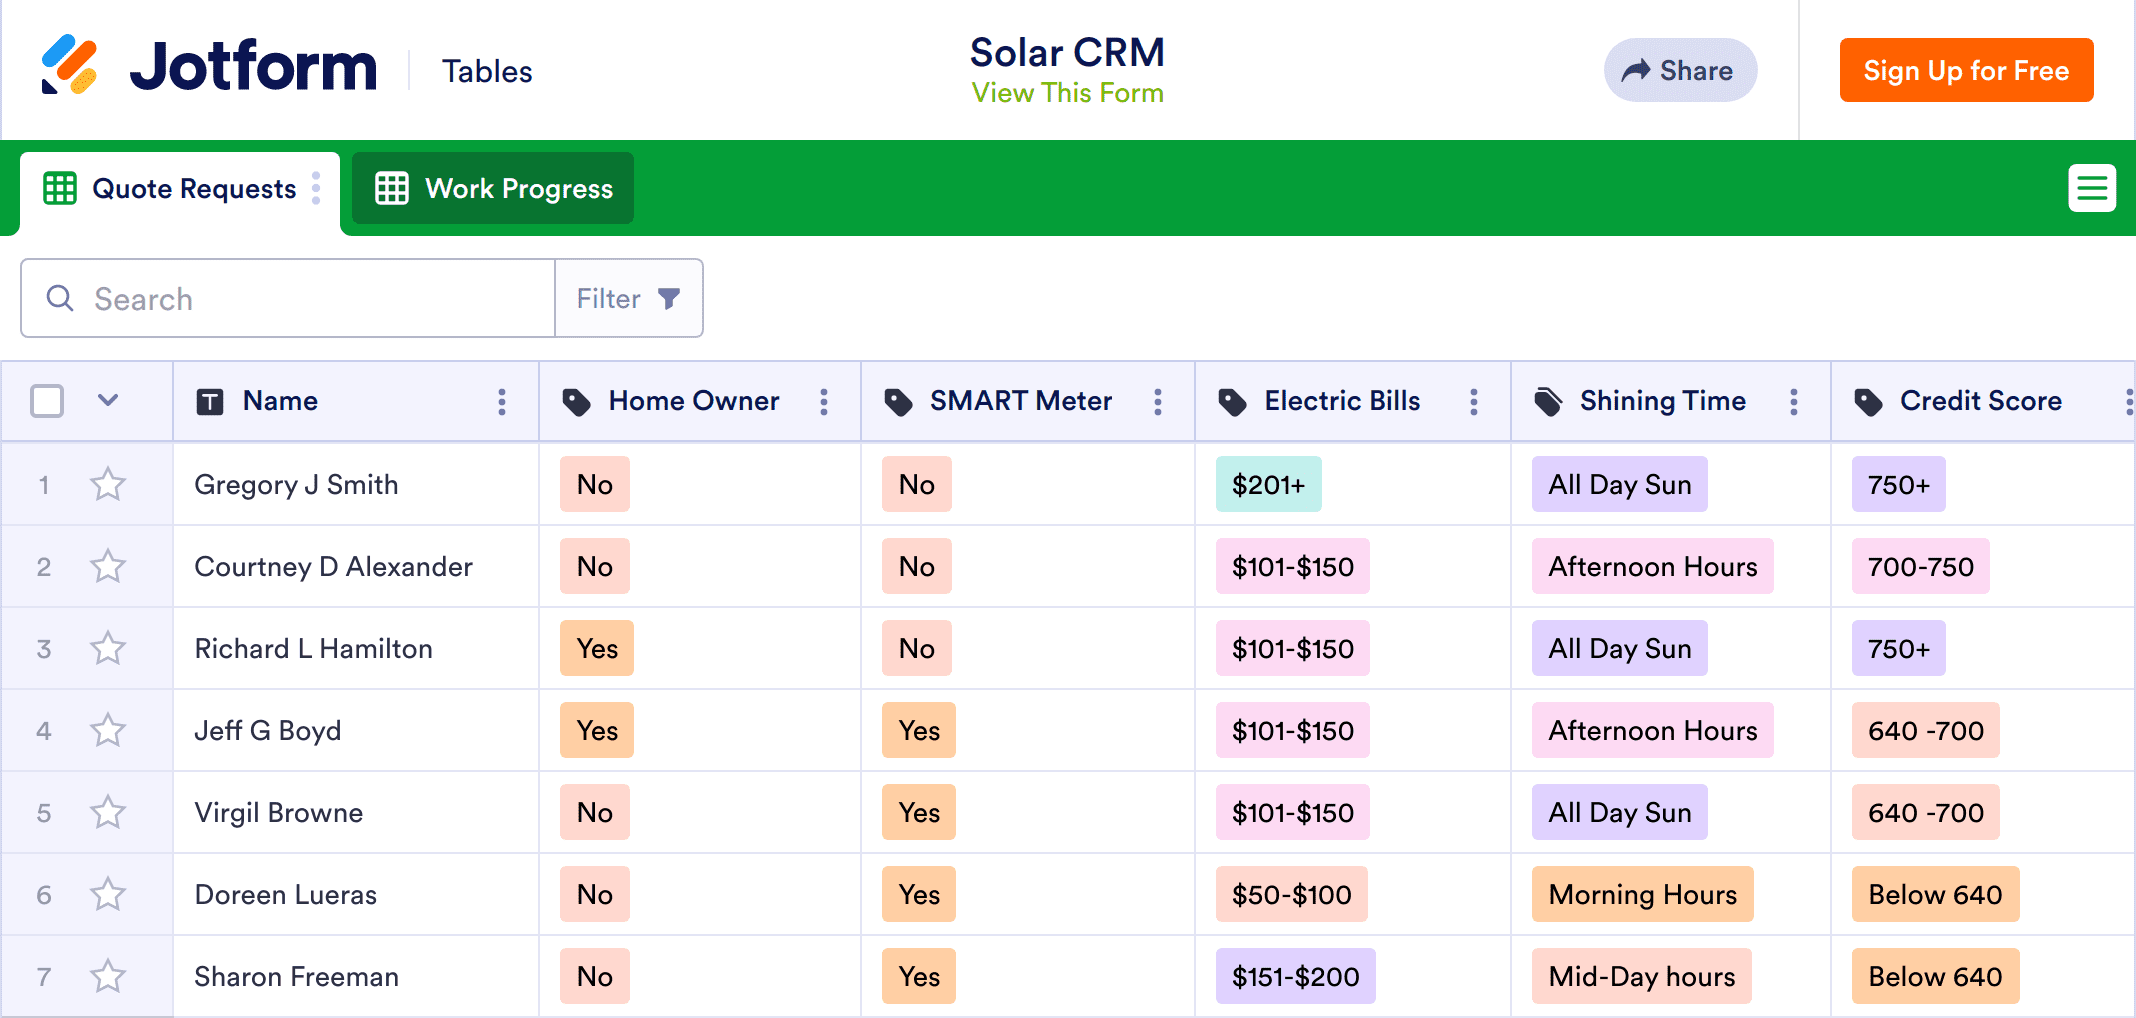The width and height of the screenshot is (2136, 1018).
Task: Expand the row selection dropdown chevron
Action: pyautogui.click(x=108, y=401)
